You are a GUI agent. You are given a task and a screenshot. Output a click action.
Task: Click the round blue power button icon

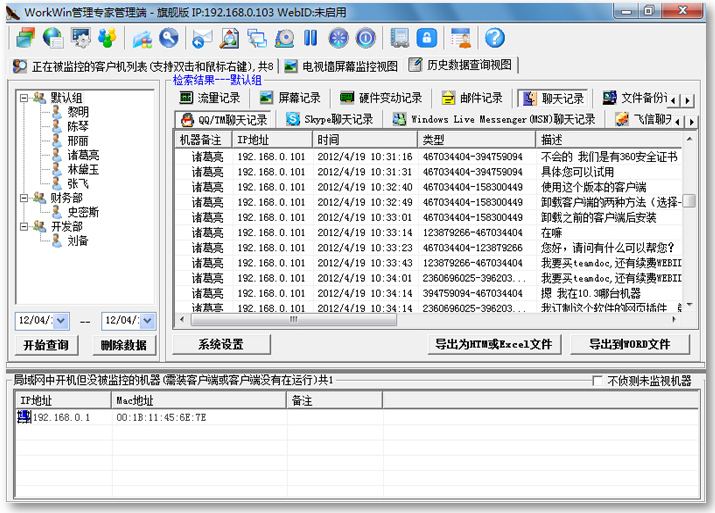click(366, 38)
